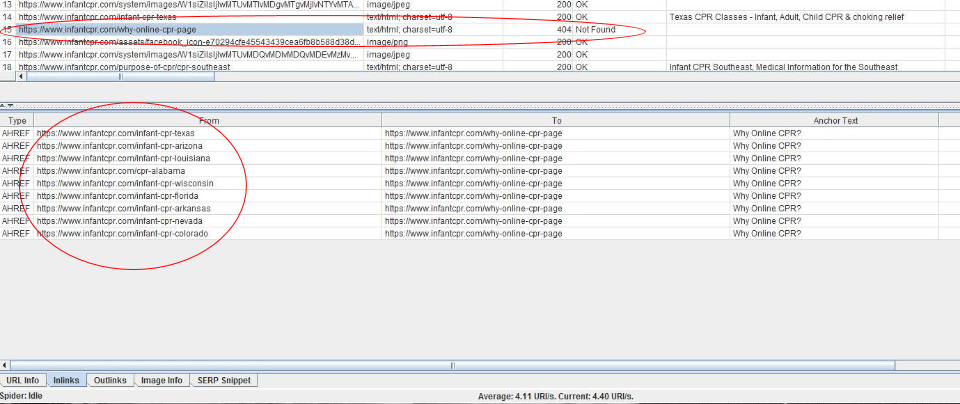Sort inlinks by the Type column header
960x404 pixels.
tap(17, 121)
